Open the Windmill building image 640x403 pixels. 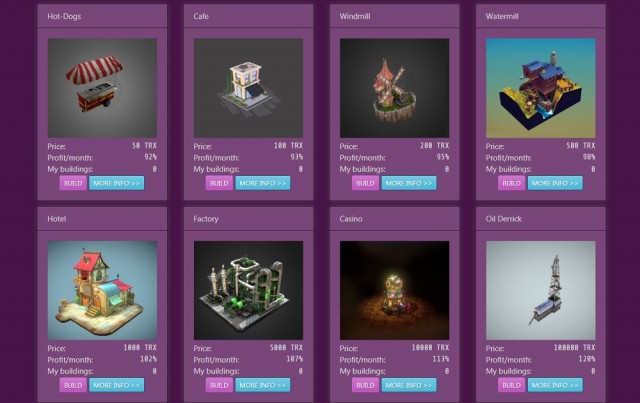394,88
